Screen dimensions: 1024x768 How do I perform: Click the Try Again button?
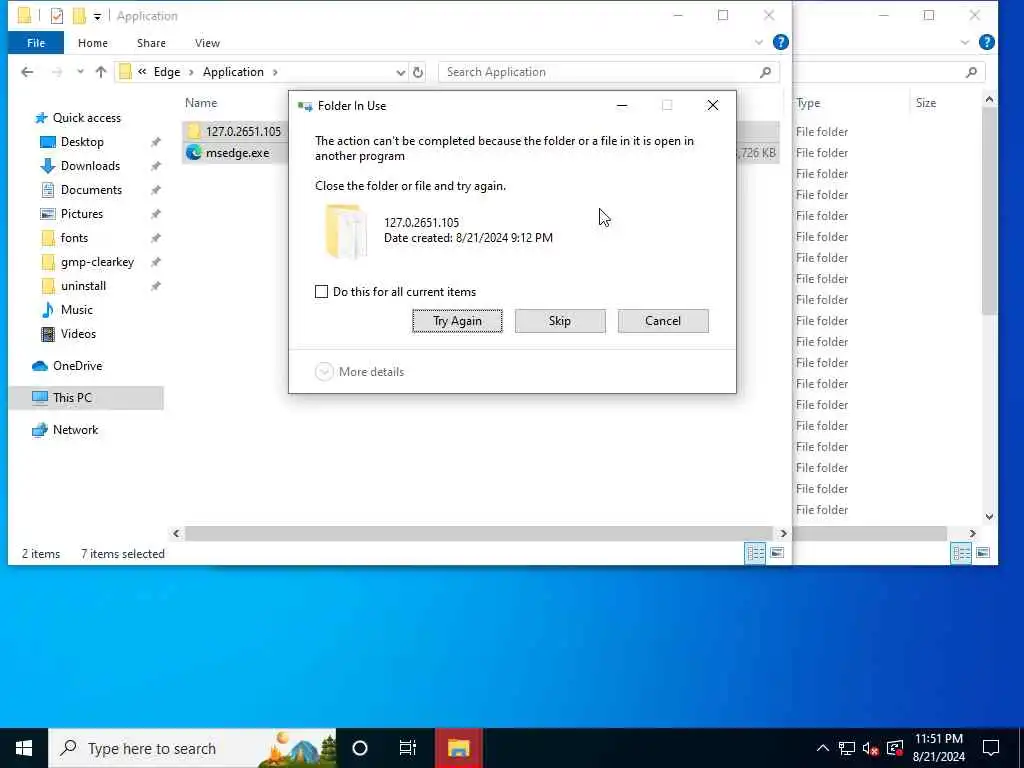tap(457, 321)
